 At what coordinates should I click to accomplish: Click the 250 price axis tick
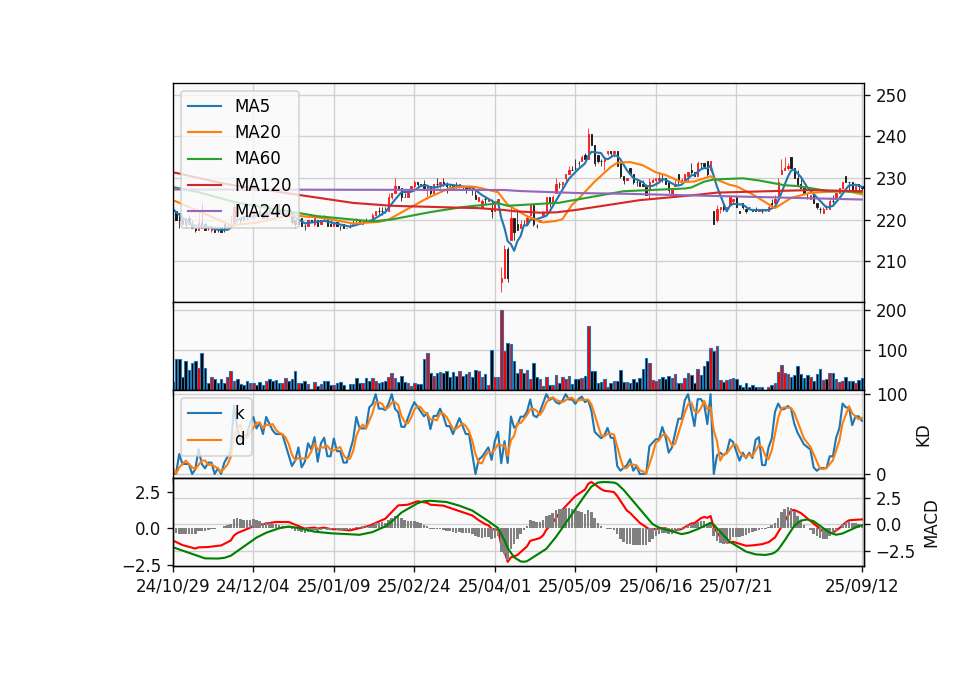pyautogui.click(x=891, y=96)
